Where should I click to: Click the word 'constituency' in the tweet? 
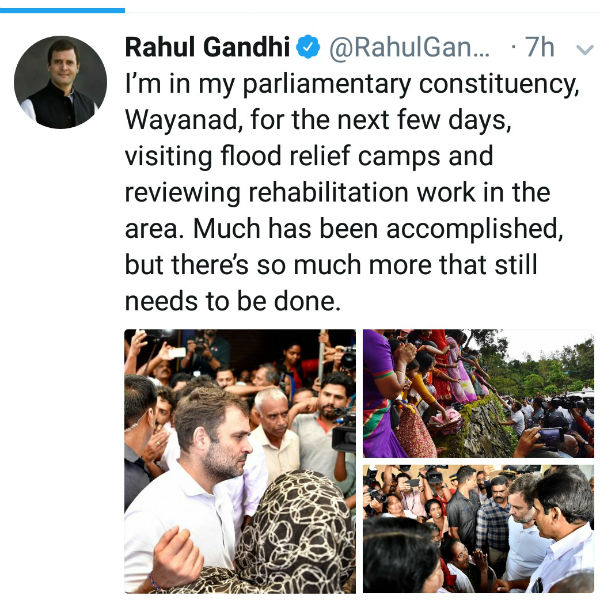click(499, 84)
